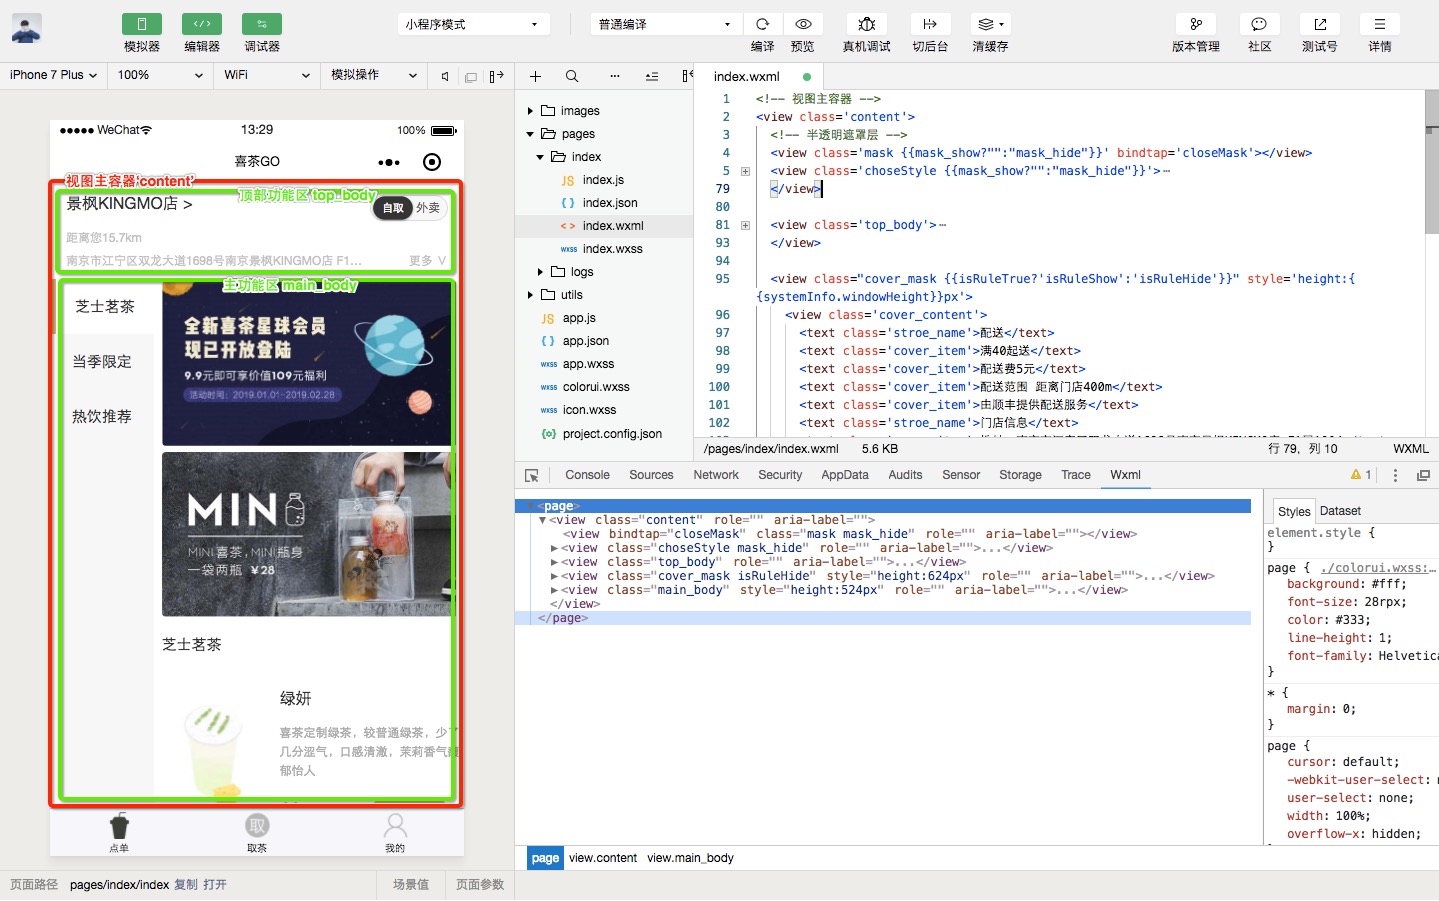This screenshot has height=901, width=1439.
Task: Expand the utils folder
Action: (x=530, y=295)
